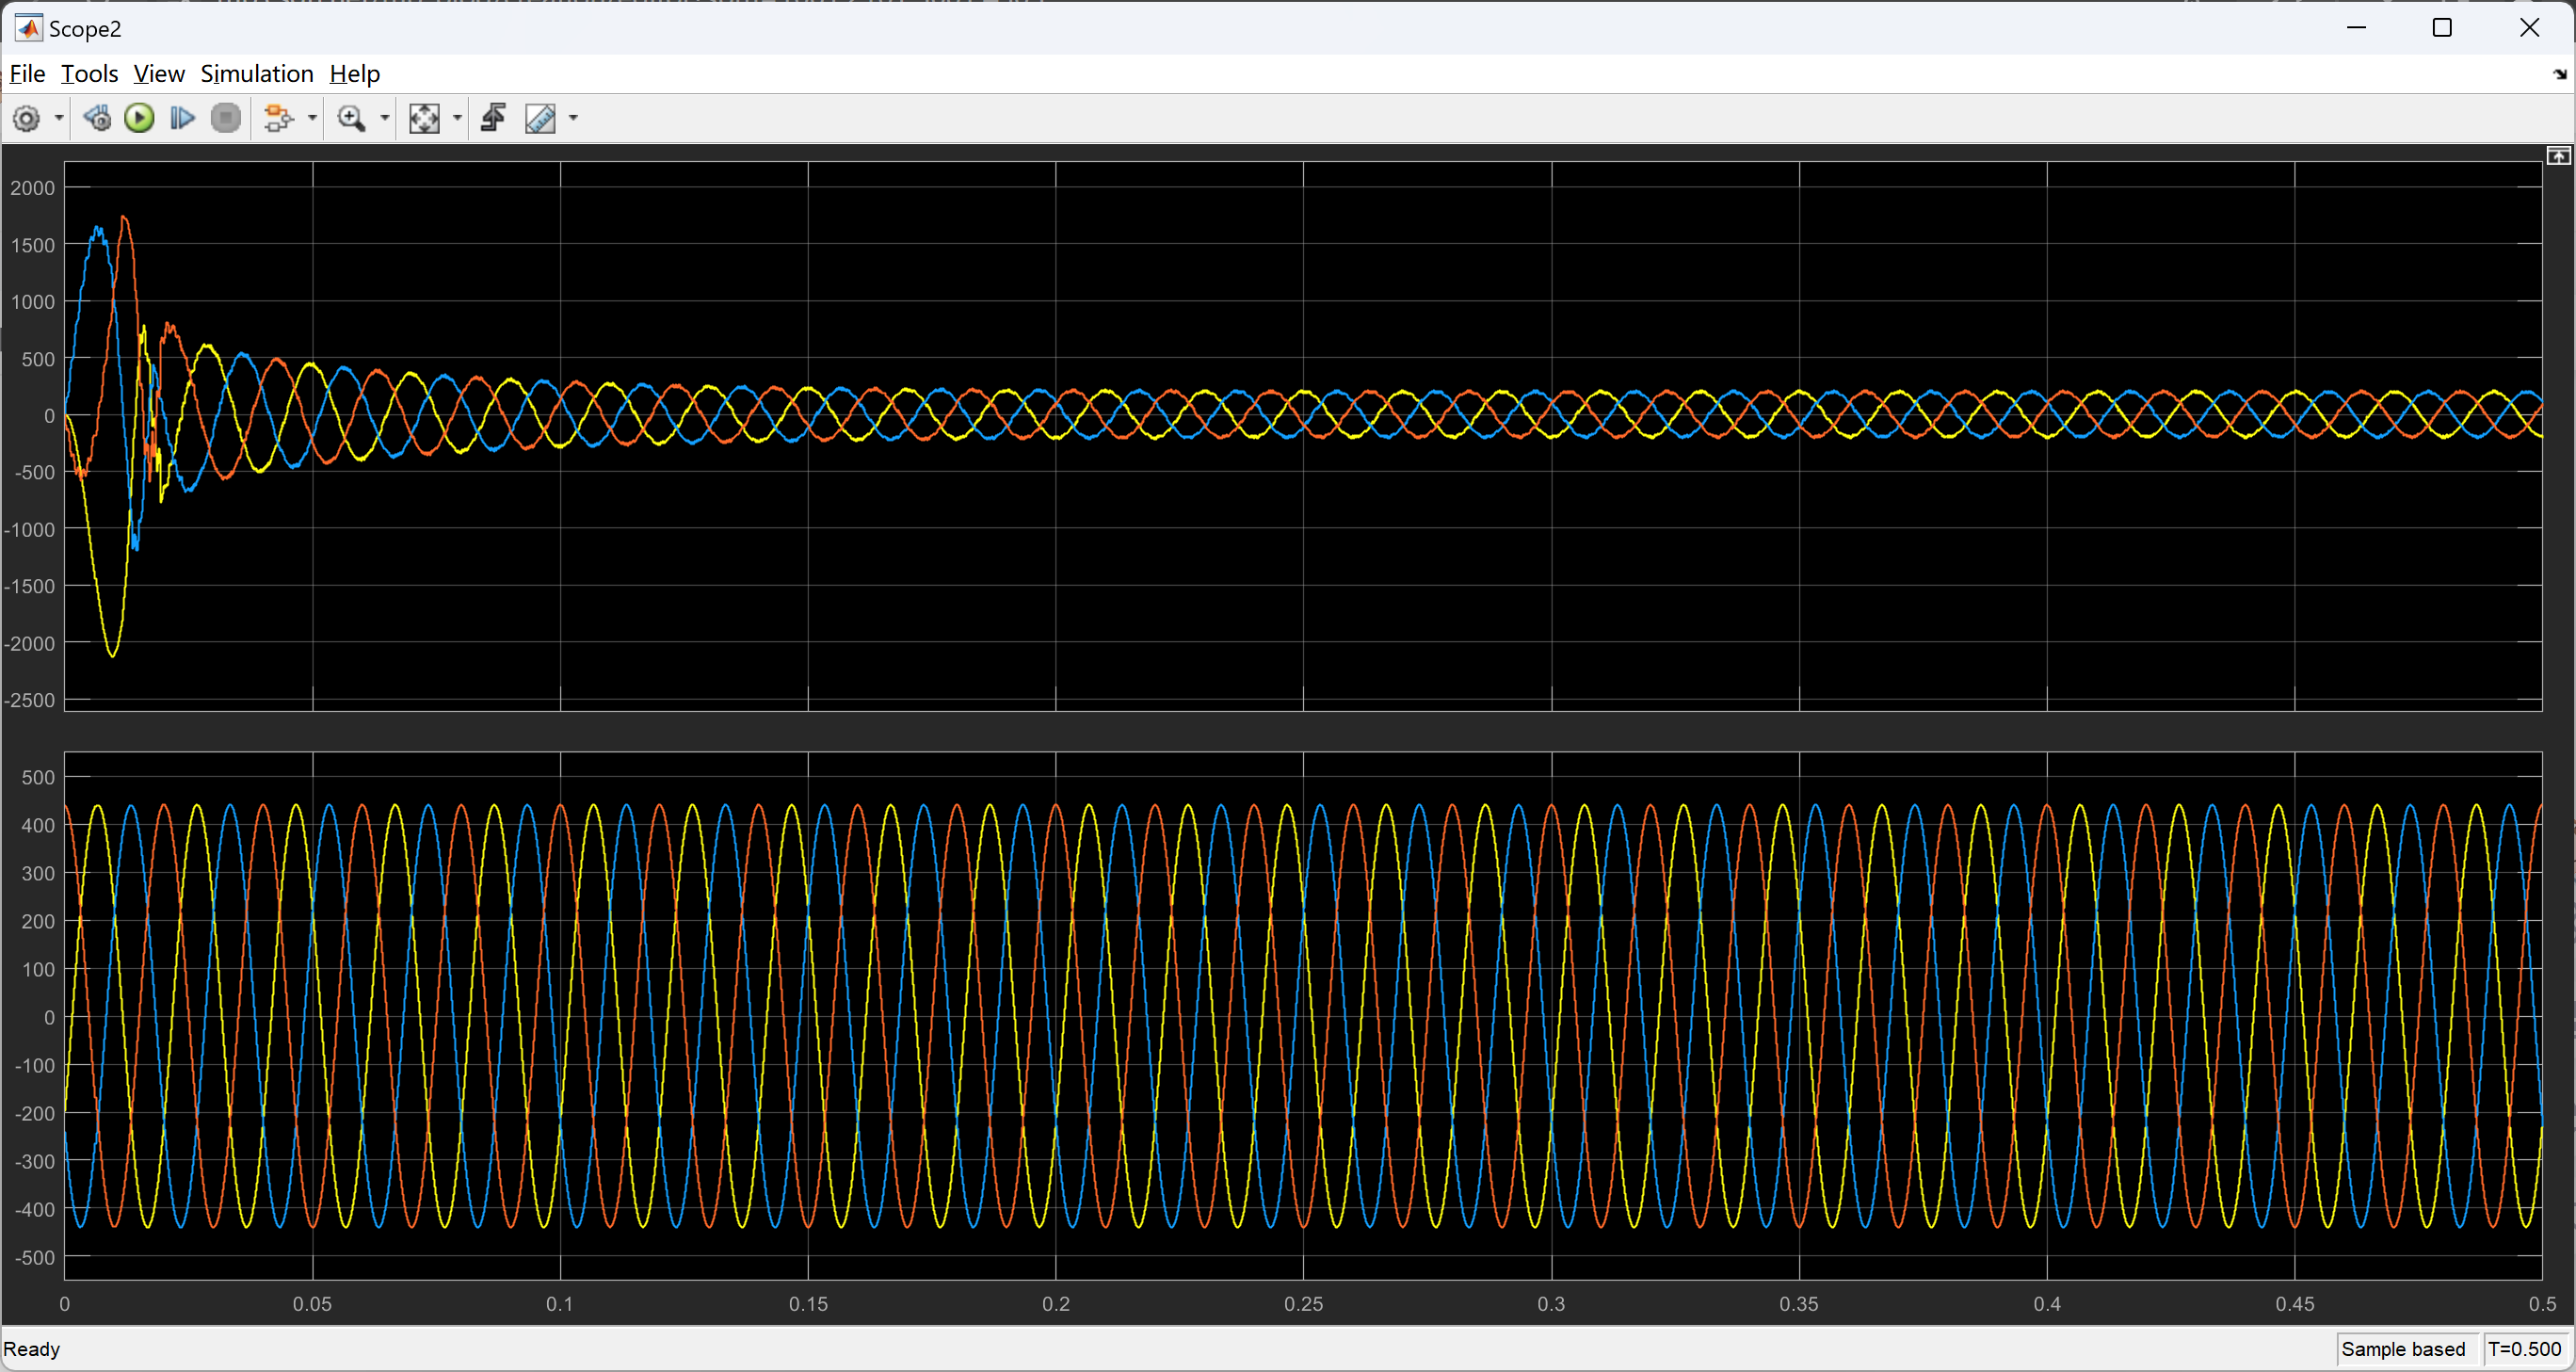The image size is (2576, 1372).
Task: Click the Scale Axes Limits icon
Action: (424, 119)
